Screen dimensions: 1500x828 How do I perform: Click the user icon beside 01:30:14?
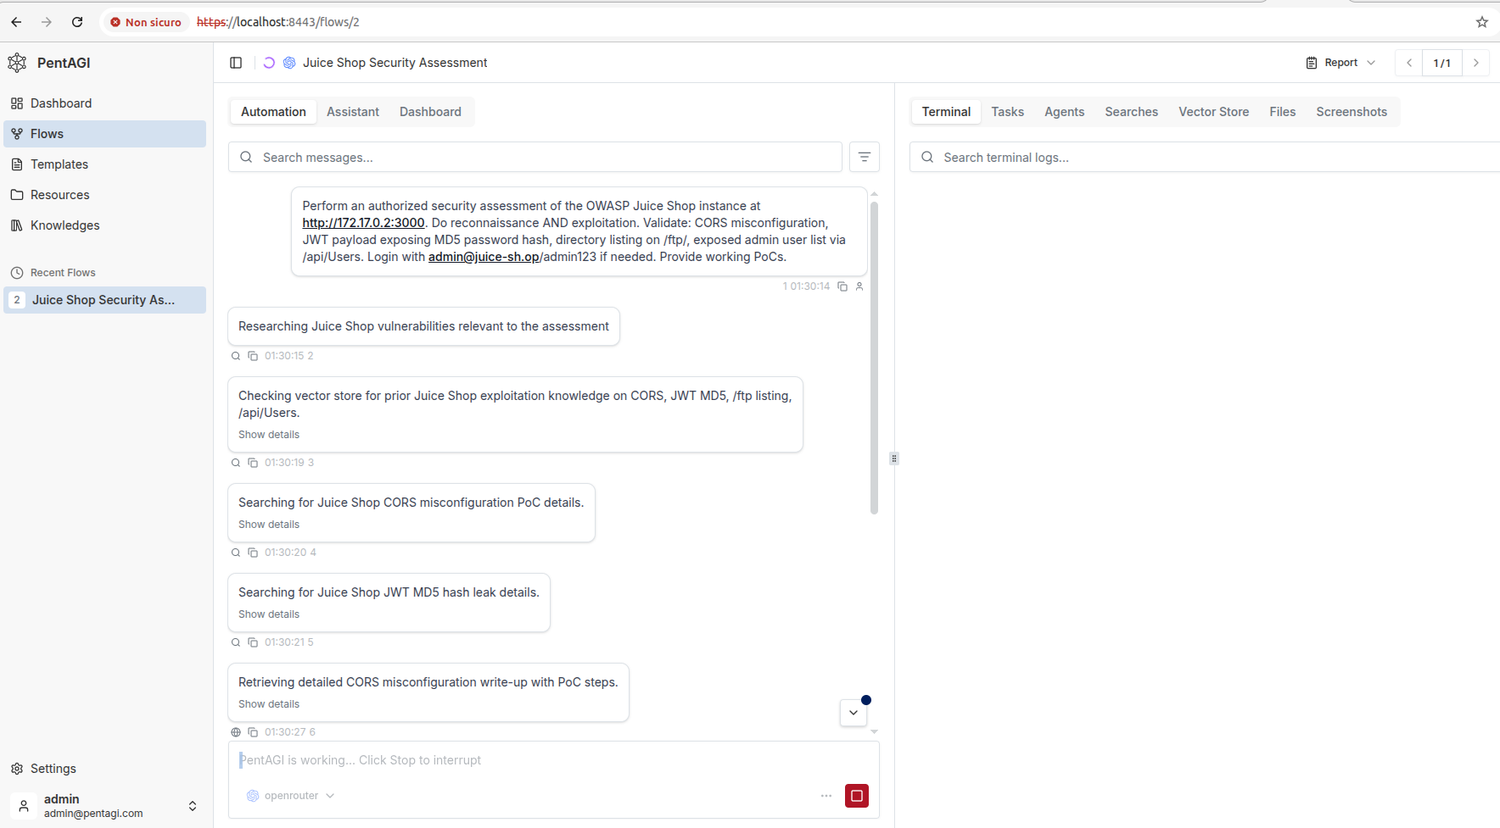pyautogui.click(x=859, y=287)
